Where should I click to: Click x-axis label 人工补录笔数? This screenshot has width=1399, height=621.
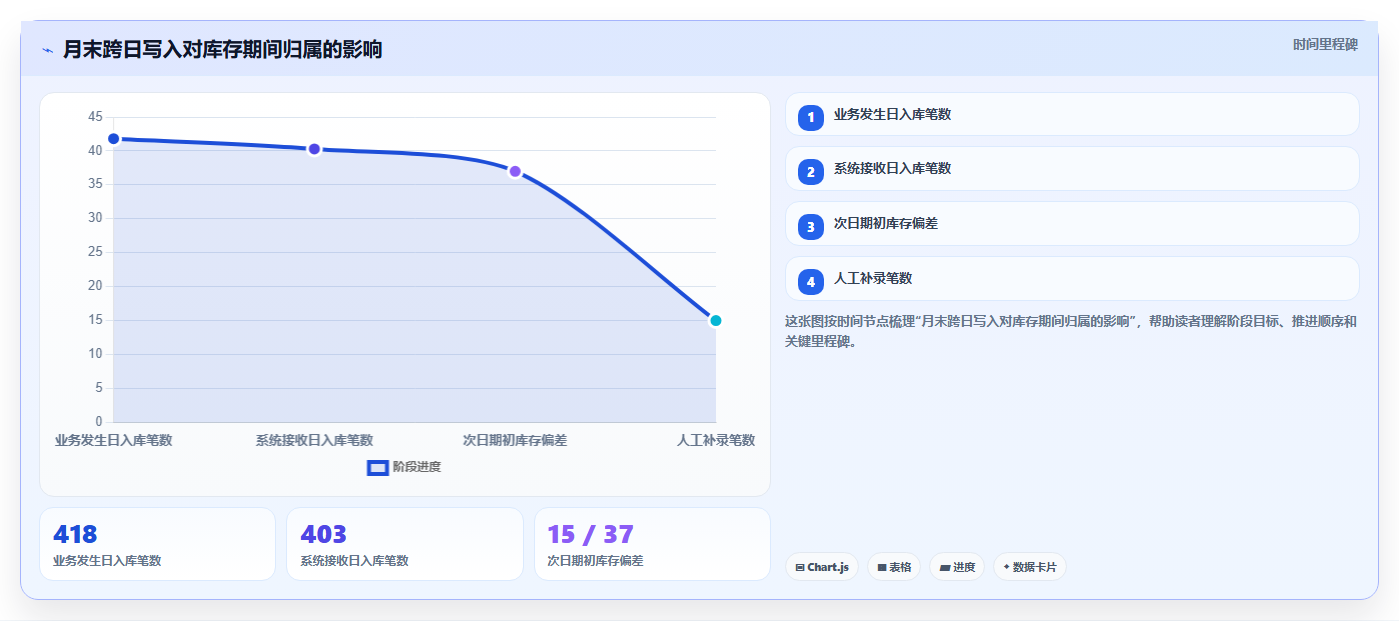[x=716, y=440]
